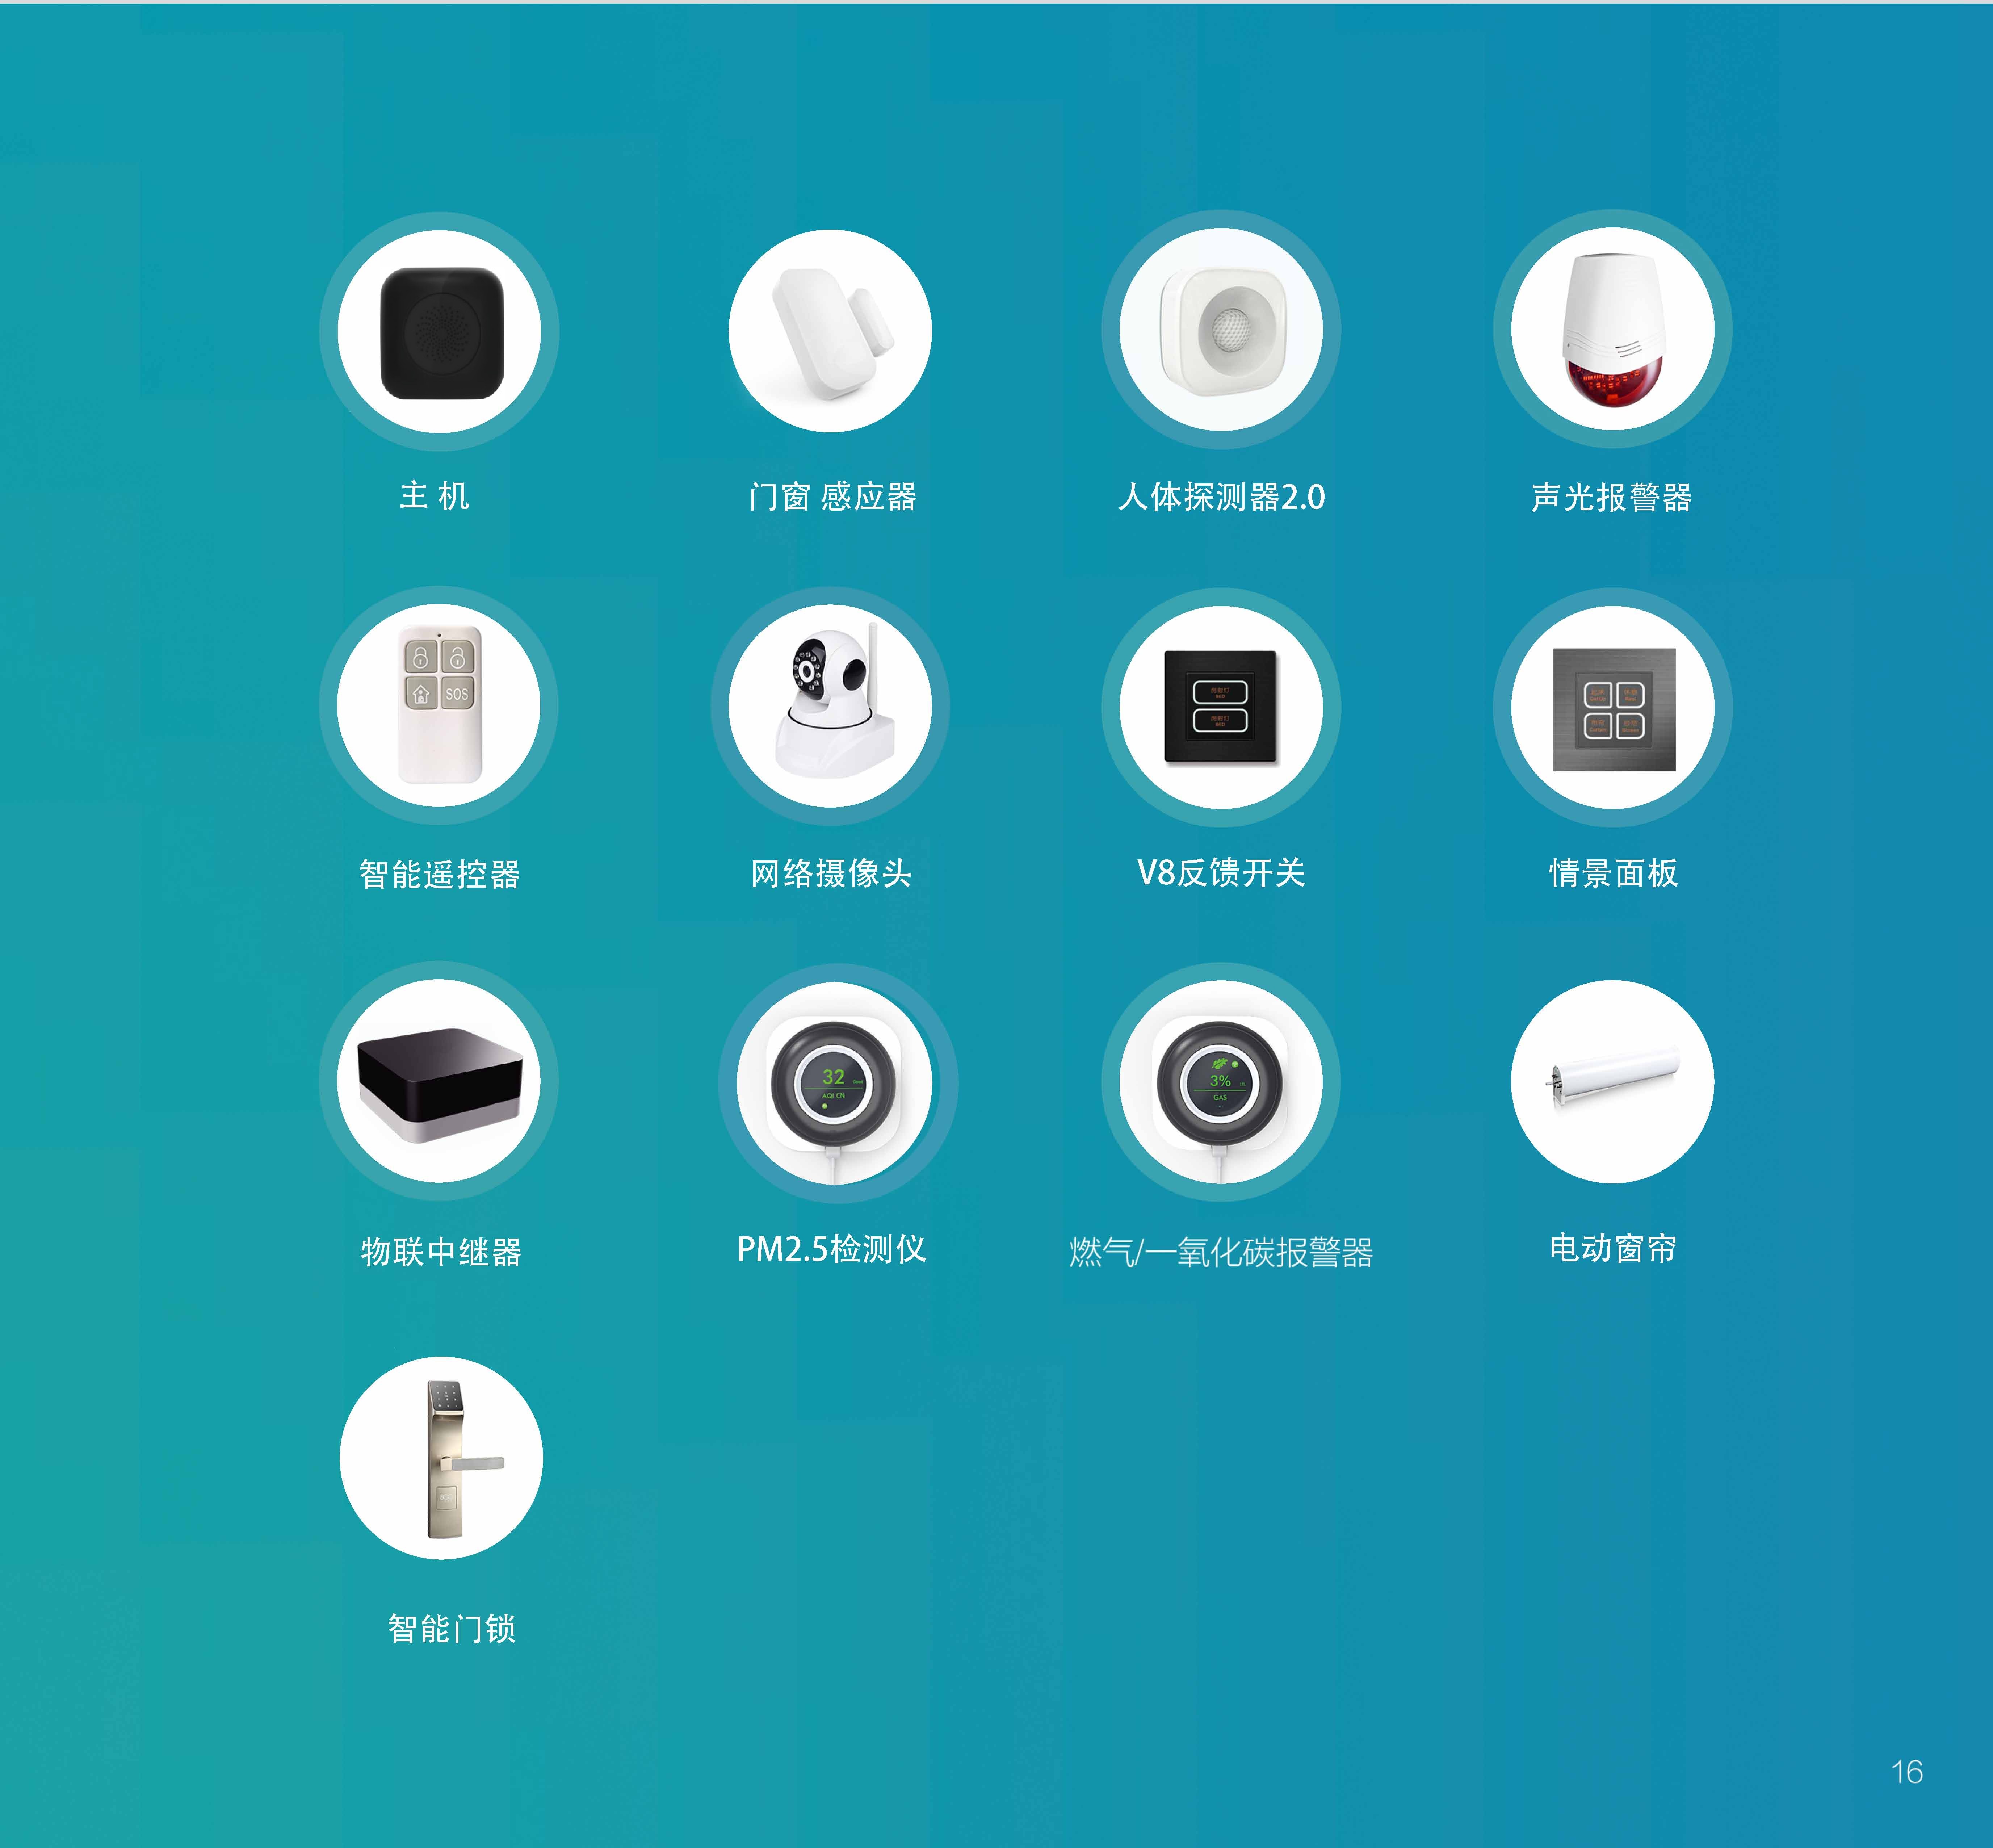Image resolution: width=1993 pixels, height=1848 pixels.
Task: Click the black 主机 host device icon
Action: click(x=439, y=331)
